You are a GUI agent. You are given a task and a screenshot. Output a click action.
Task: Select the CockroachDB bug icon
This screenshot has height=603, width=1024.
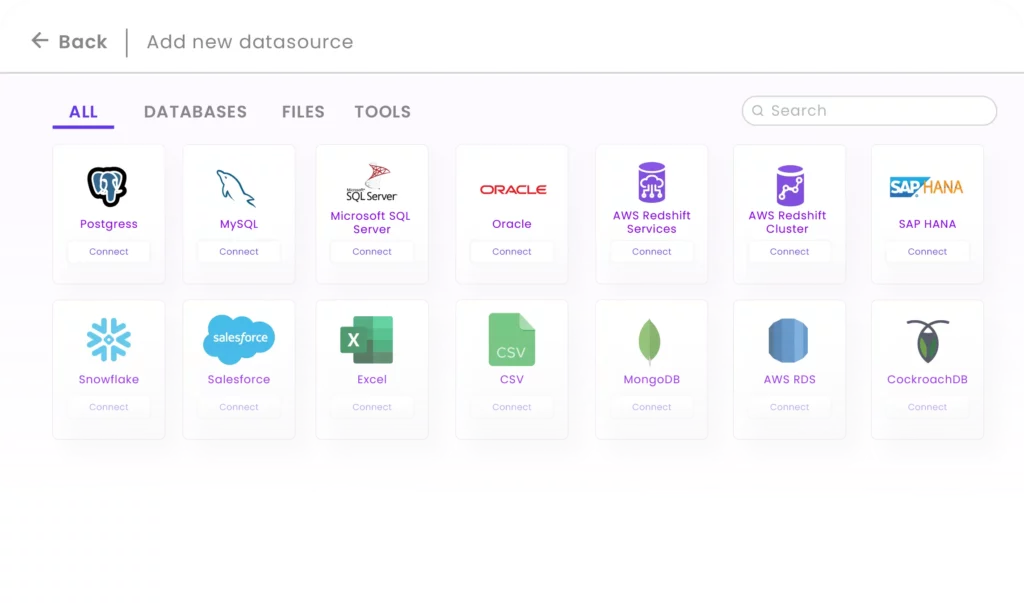tap(927, 341)
